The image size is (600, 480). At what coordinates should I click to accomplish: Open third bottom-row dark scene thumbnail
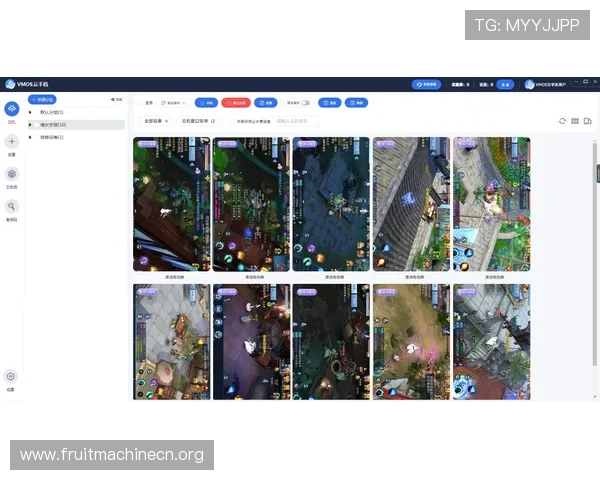tap(331, 342)
